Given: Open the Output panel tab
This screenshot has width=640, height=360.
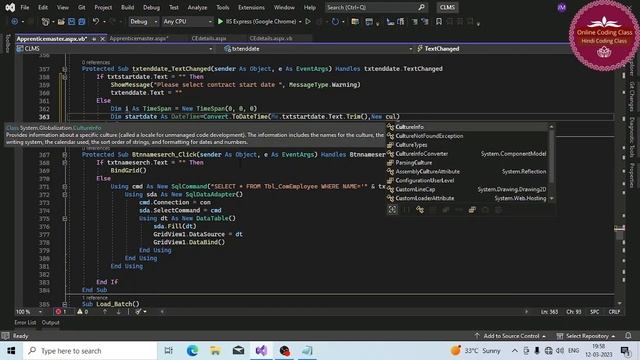Looking at the screenshot, I should 51,322.
